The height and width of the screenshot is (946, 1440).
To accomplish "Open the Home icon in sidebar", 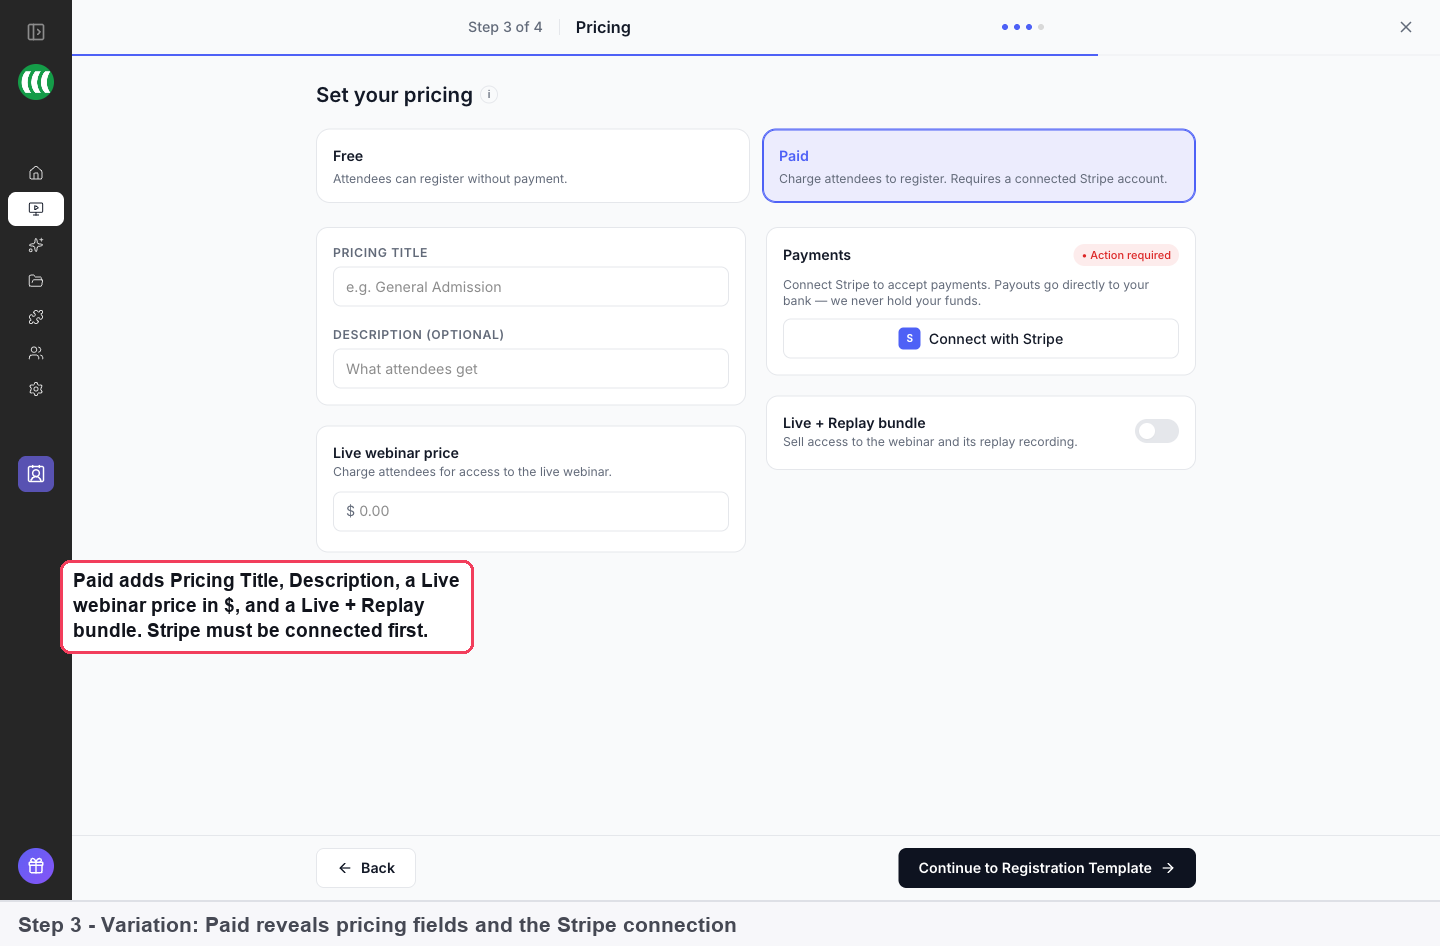I will [36, 173].
